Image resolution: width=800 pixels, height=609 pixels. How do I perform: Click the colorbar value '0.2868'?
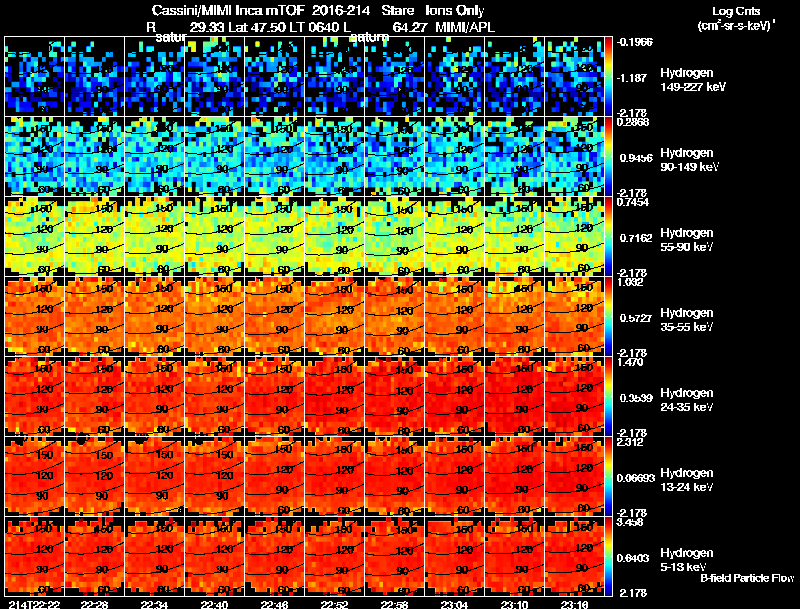tap(633, 122)
